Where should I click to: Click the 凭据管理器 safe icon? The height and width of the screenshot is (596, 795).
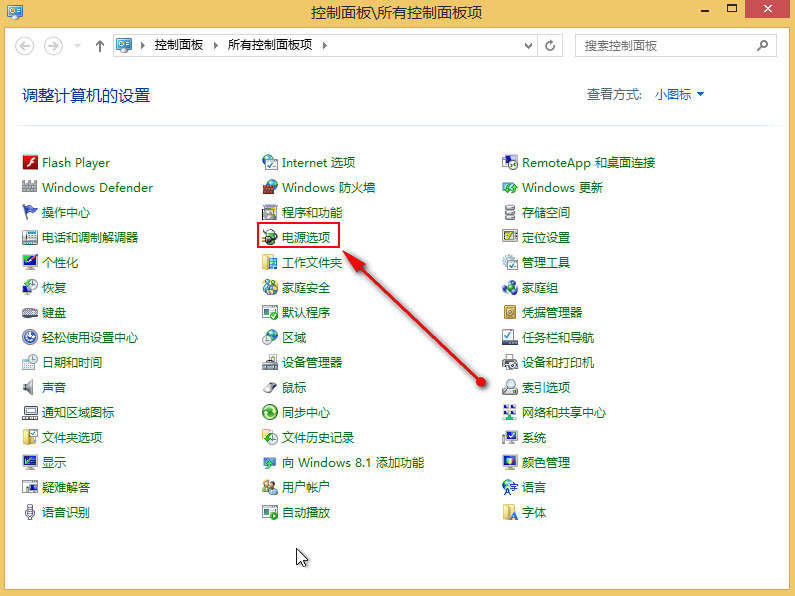[x=510, y=312]
